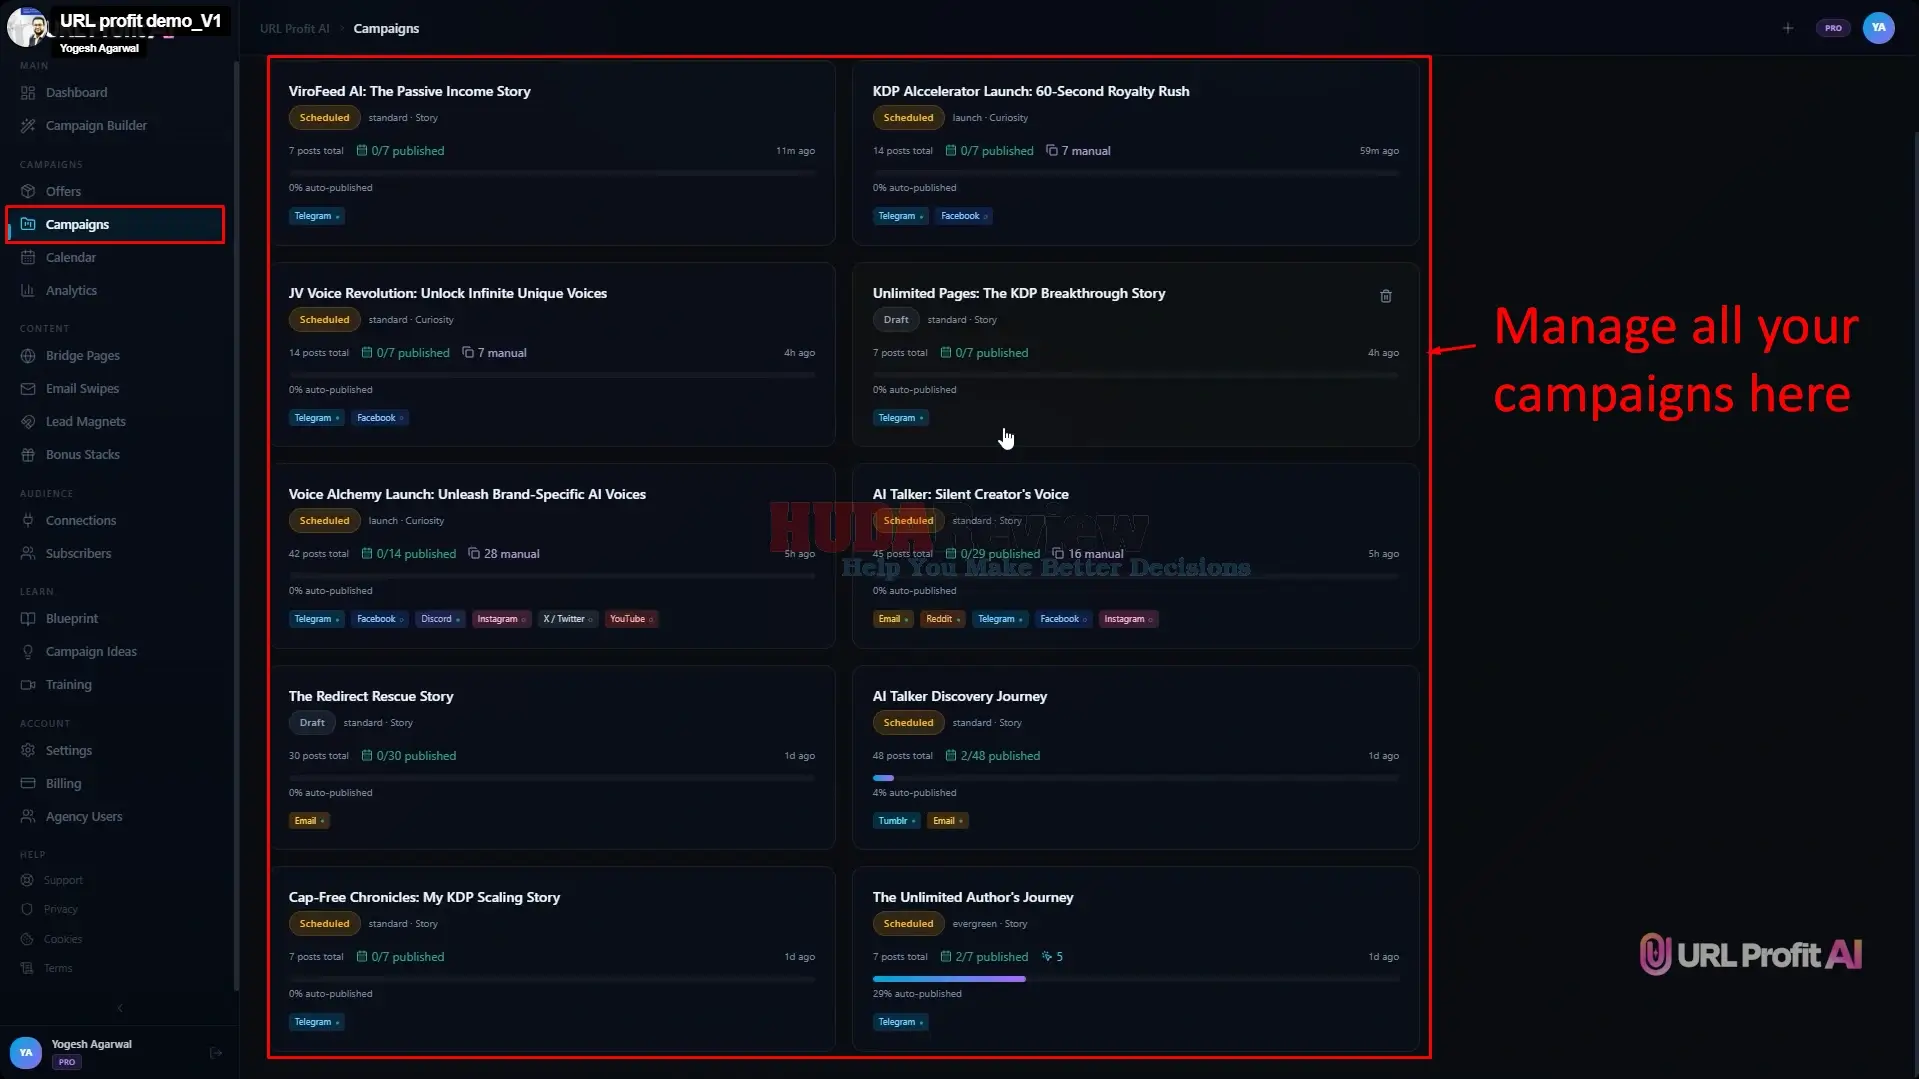The image size is (1919, 1079).
Task: Click the published calendar icon on ViroFeed AI card
Action: point(362,151)
